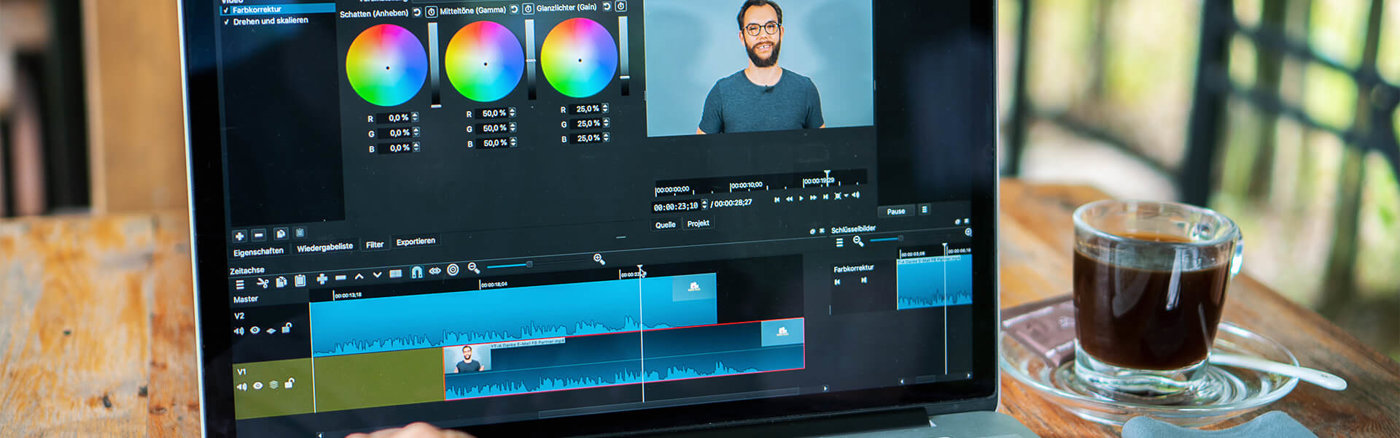Toggle the V1 track lock
This screenshot has width=1400, height=438.
click(x=289, y=383)
